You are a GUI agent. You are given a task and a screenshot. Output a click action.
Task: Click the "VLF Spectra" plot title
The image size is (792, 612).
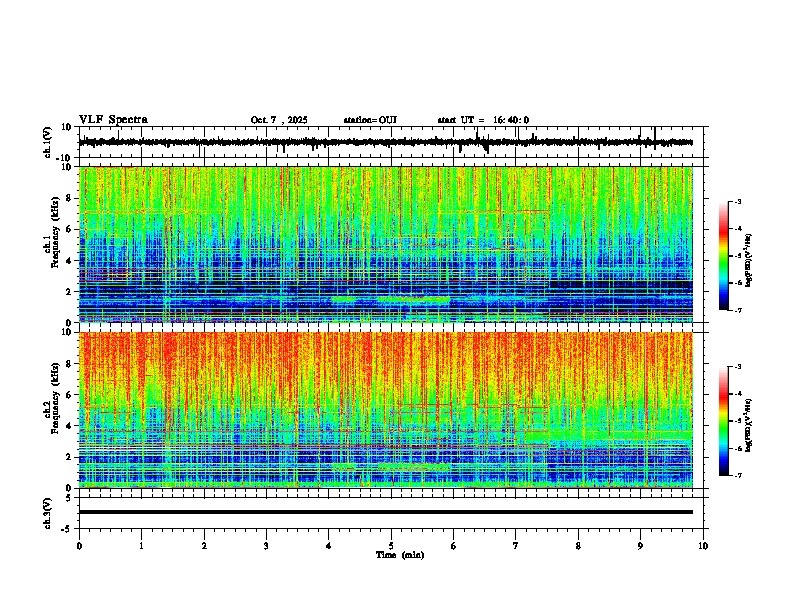[113, 120]
